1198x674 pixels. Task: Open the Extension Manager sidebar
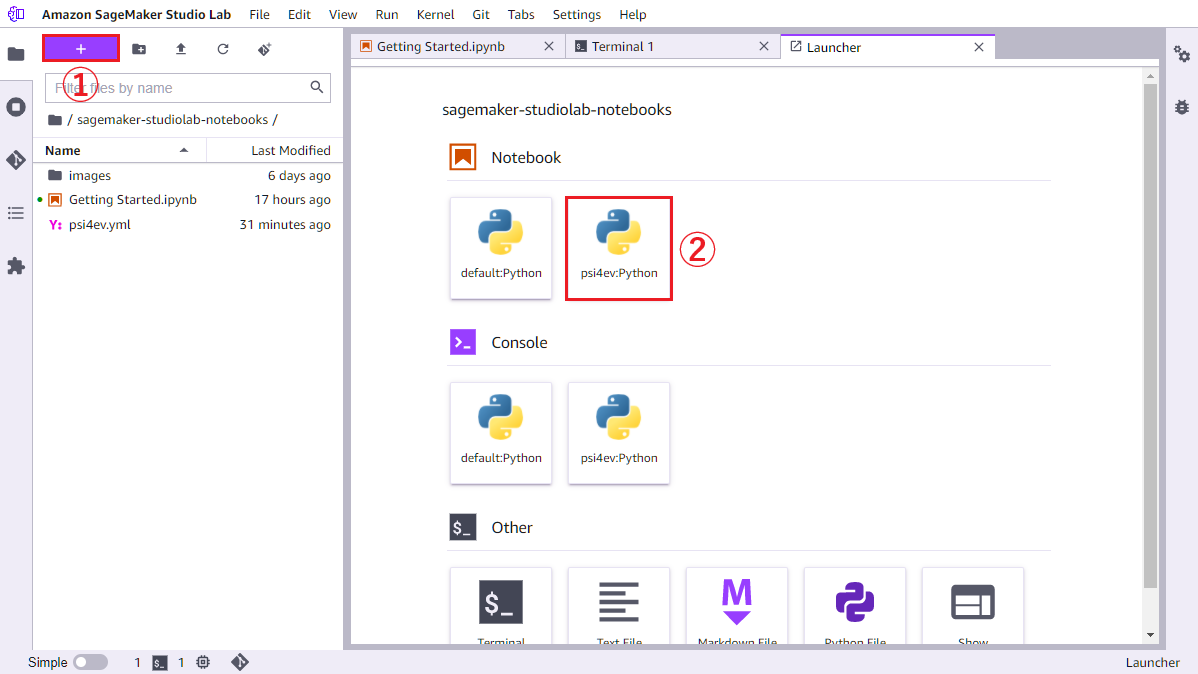(16, 265)
